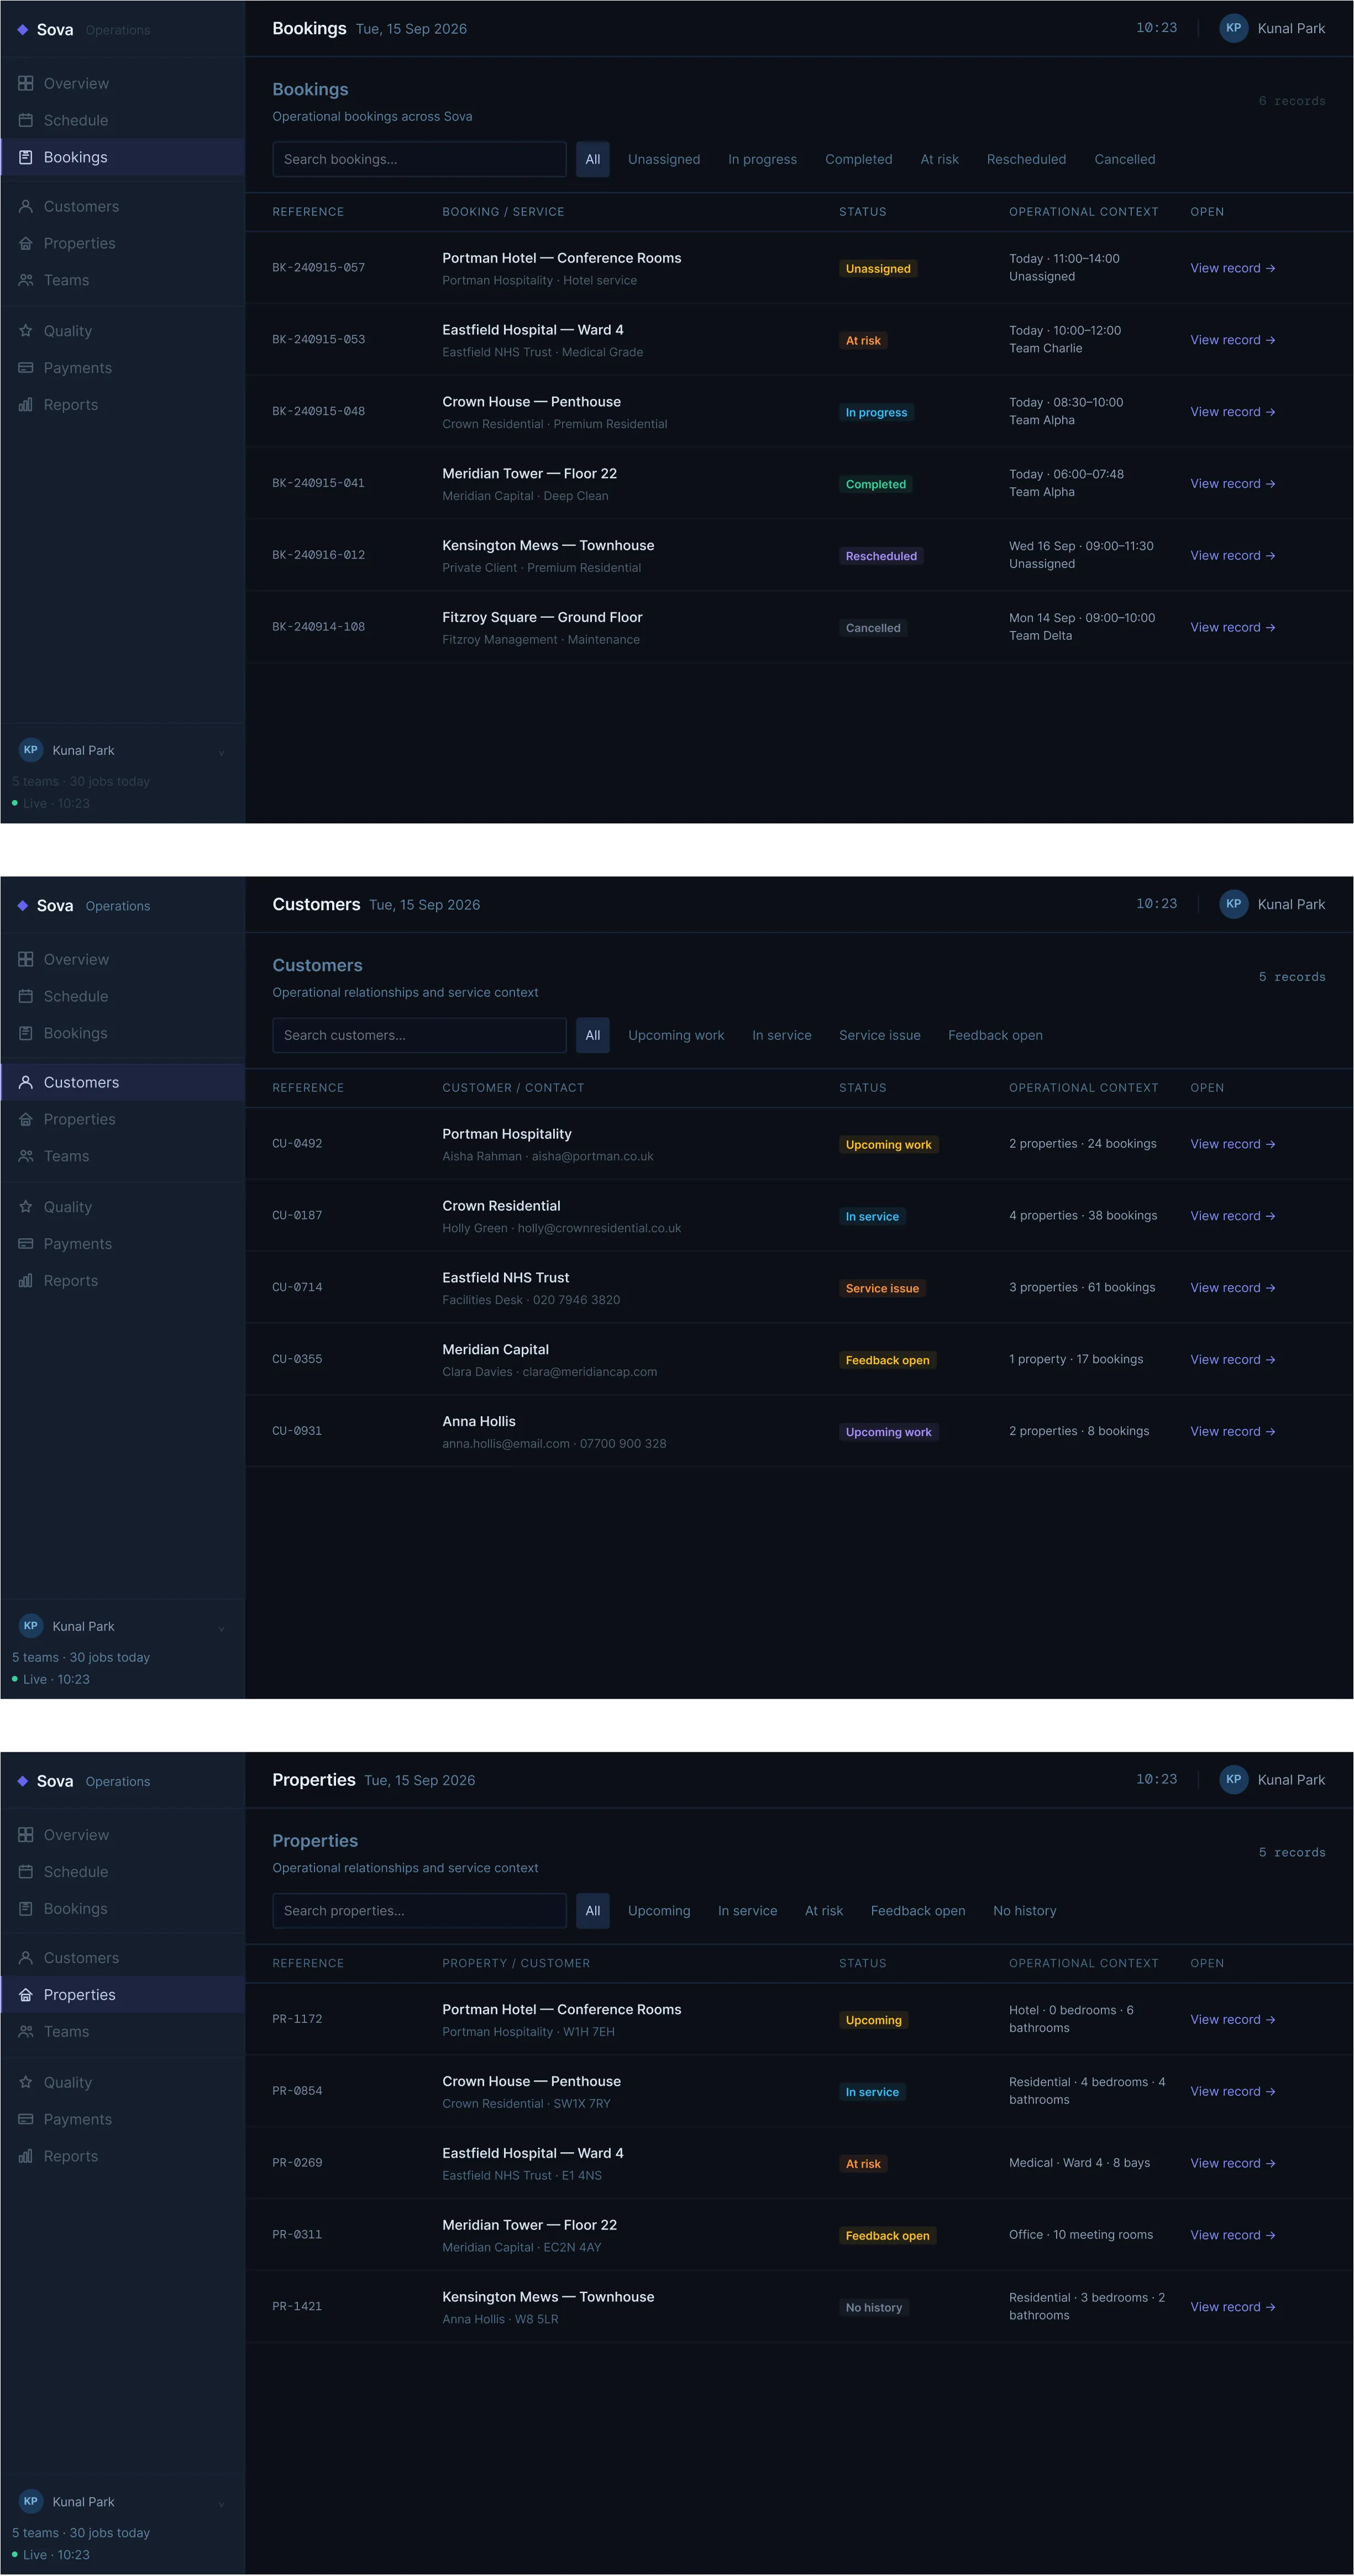
Task: Click KP avatar in Bookings screen header
Action: click(1233, 28)
